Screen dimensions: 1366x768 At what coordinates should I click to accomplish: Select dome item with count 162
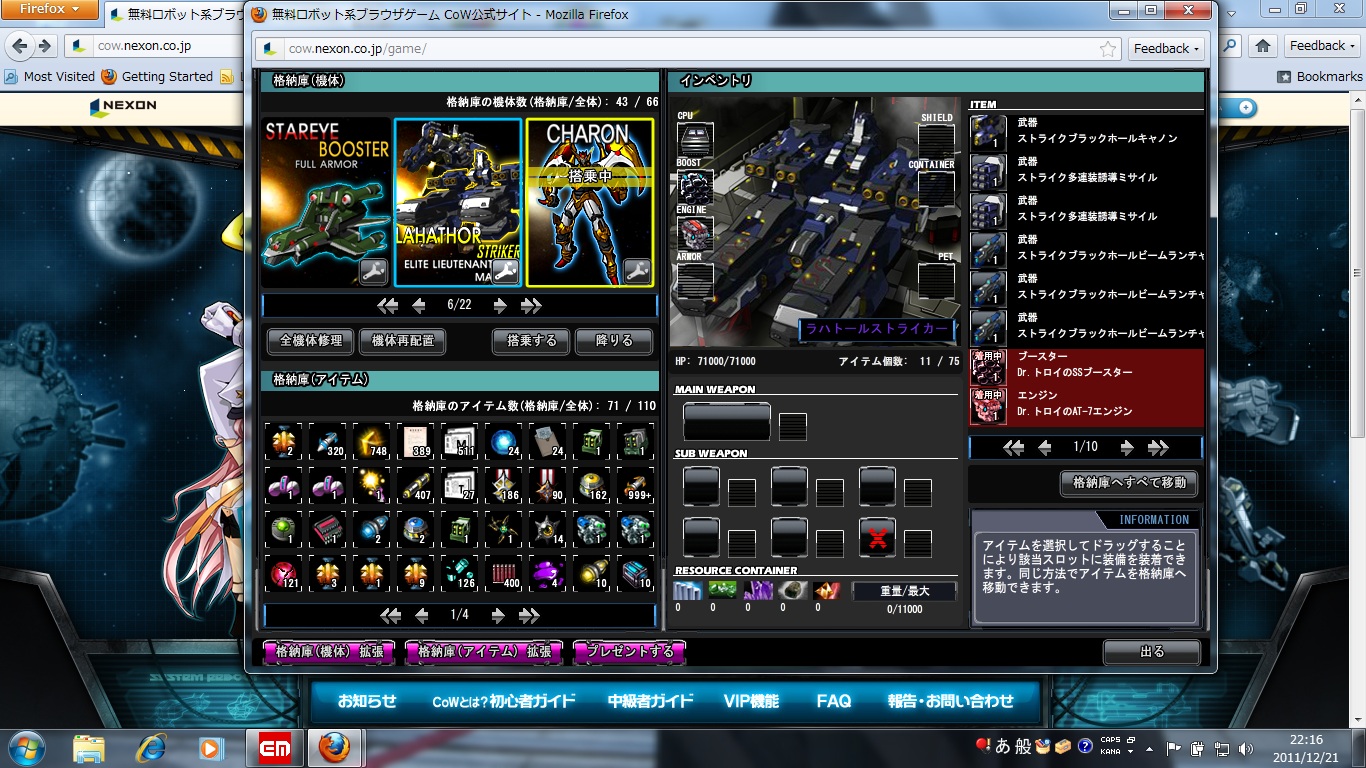(x=592, y=484)
